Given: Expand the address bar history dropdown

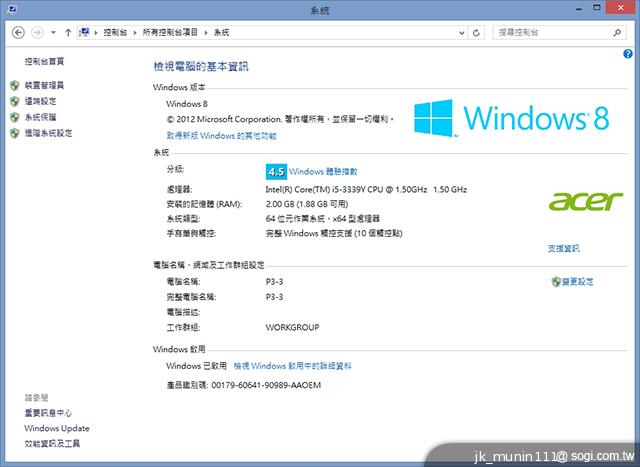Looking at the screenshot, I should click(x=462, y=33).
